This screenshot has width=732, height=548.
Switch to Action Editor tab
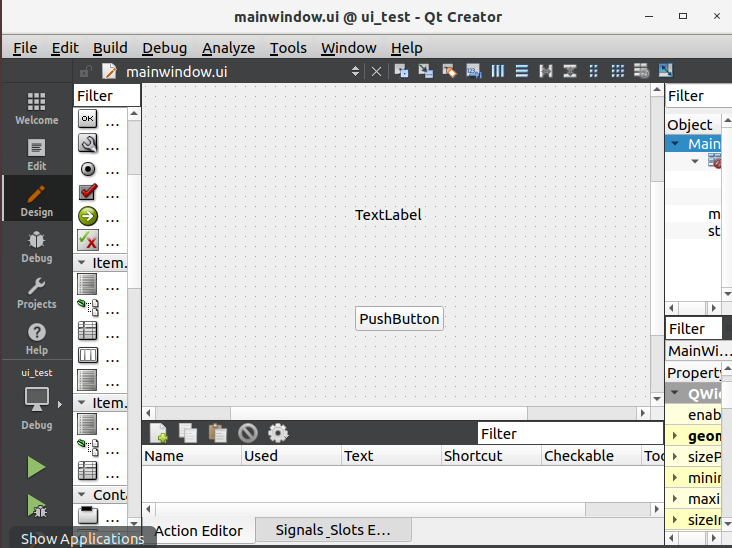coord(199,531)
